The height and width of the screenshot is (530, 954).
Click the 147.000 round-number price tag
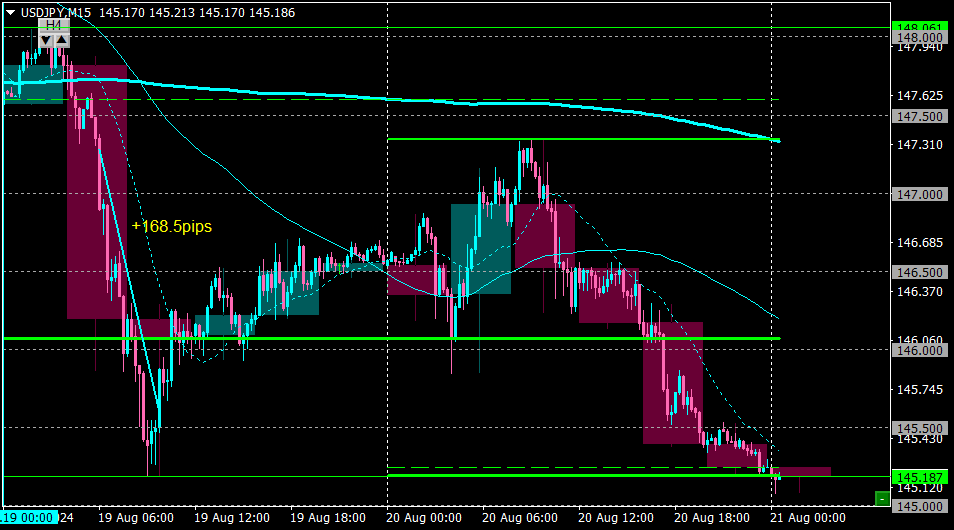[x=919, y=194]
